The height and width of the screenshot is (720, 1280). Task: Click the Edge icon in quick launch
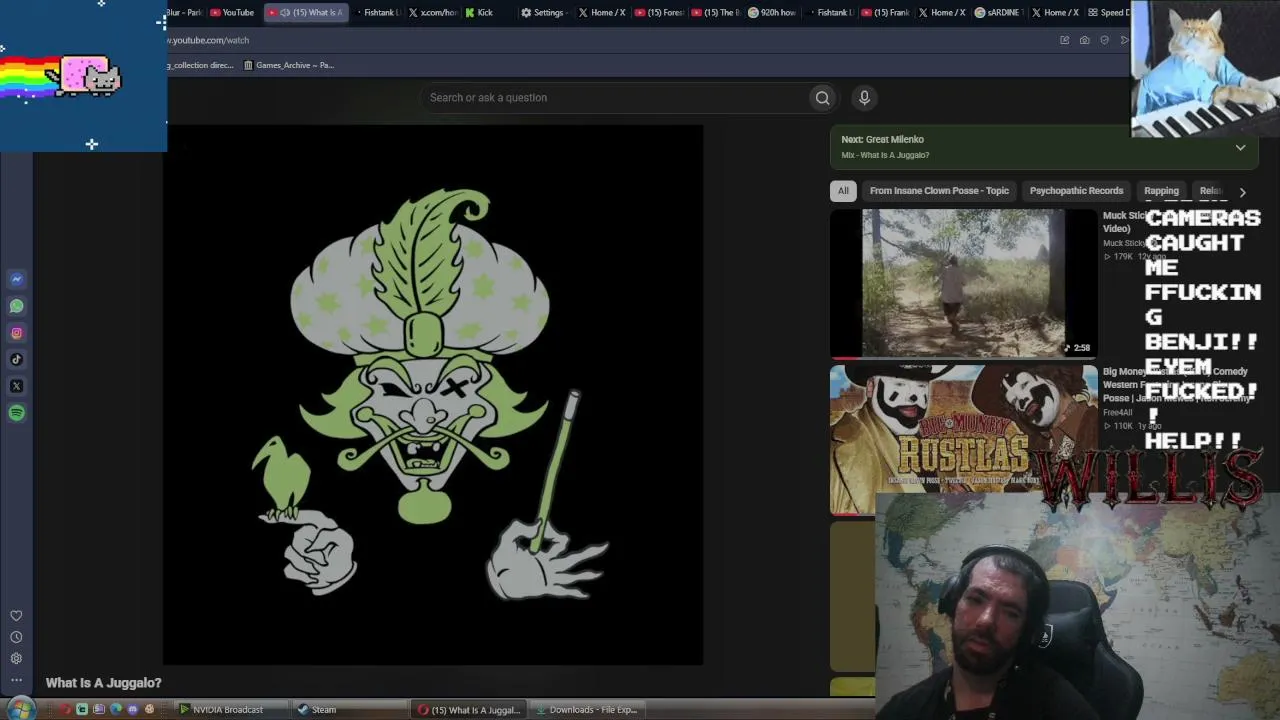pyautogui.click(x=116, y=710)
